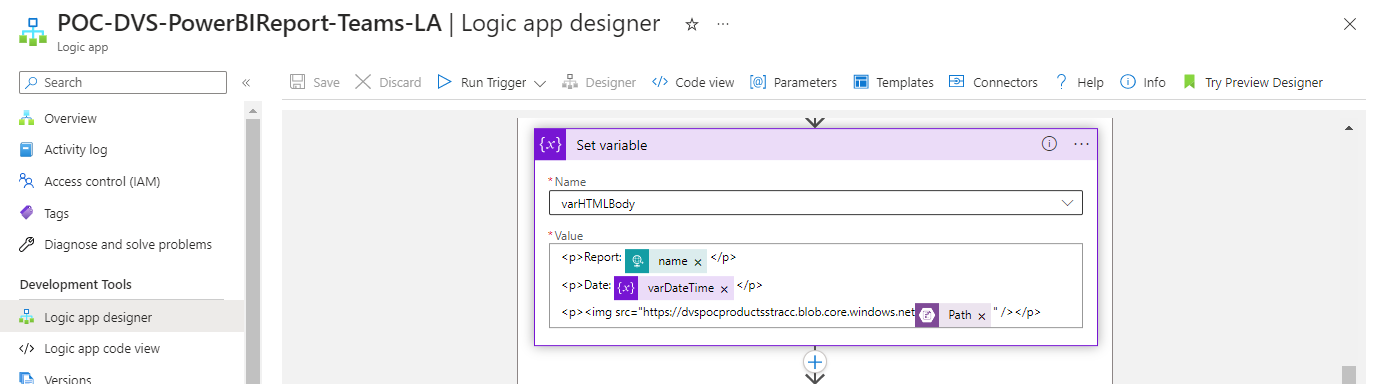This screenshot has height=384, width=1381.
Task: Open Set variable card ellipsis menu
Action: coord(1081,144)
